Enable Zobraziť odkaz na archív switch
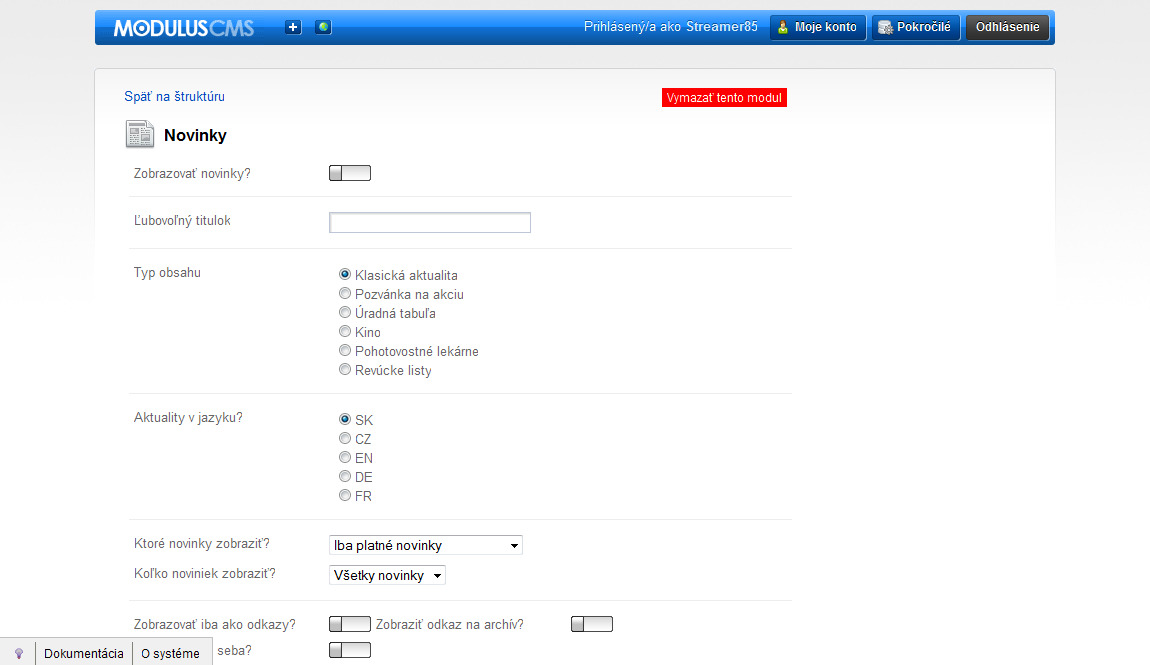Image resolution: width=1150 pixels, height=665 pixels. [592, 624]
